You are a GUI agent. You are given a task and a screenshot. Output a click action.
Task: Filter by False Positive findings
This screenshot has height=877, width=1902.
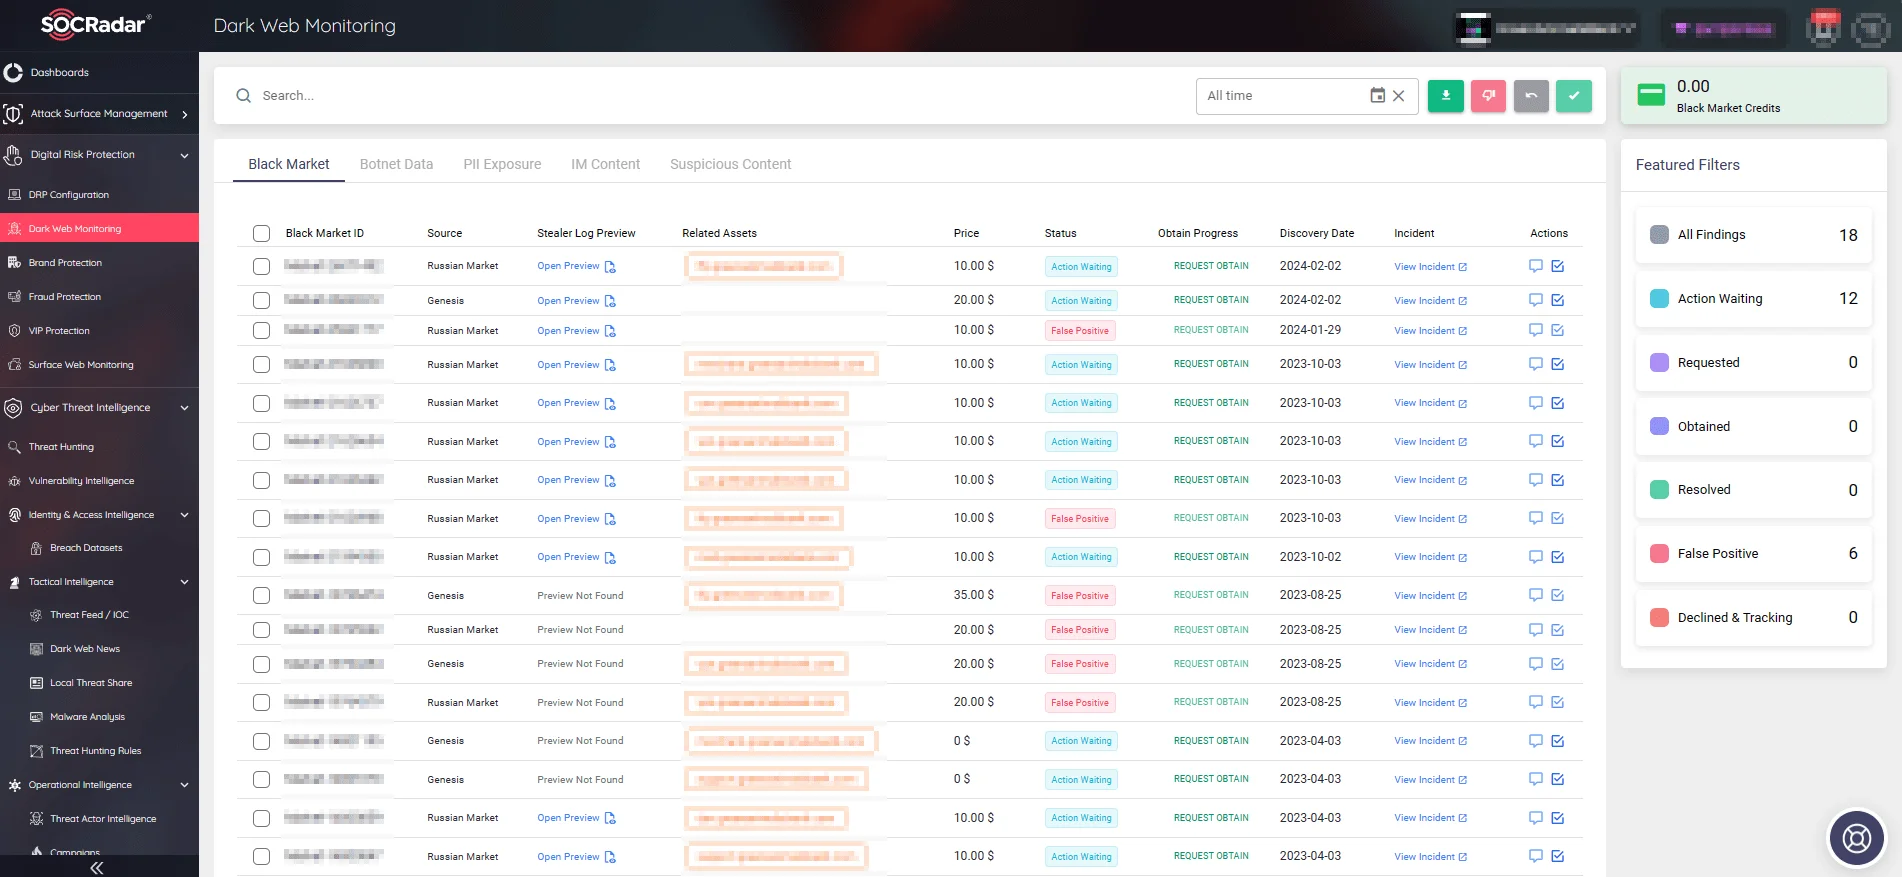click(x=1753, y=554)
